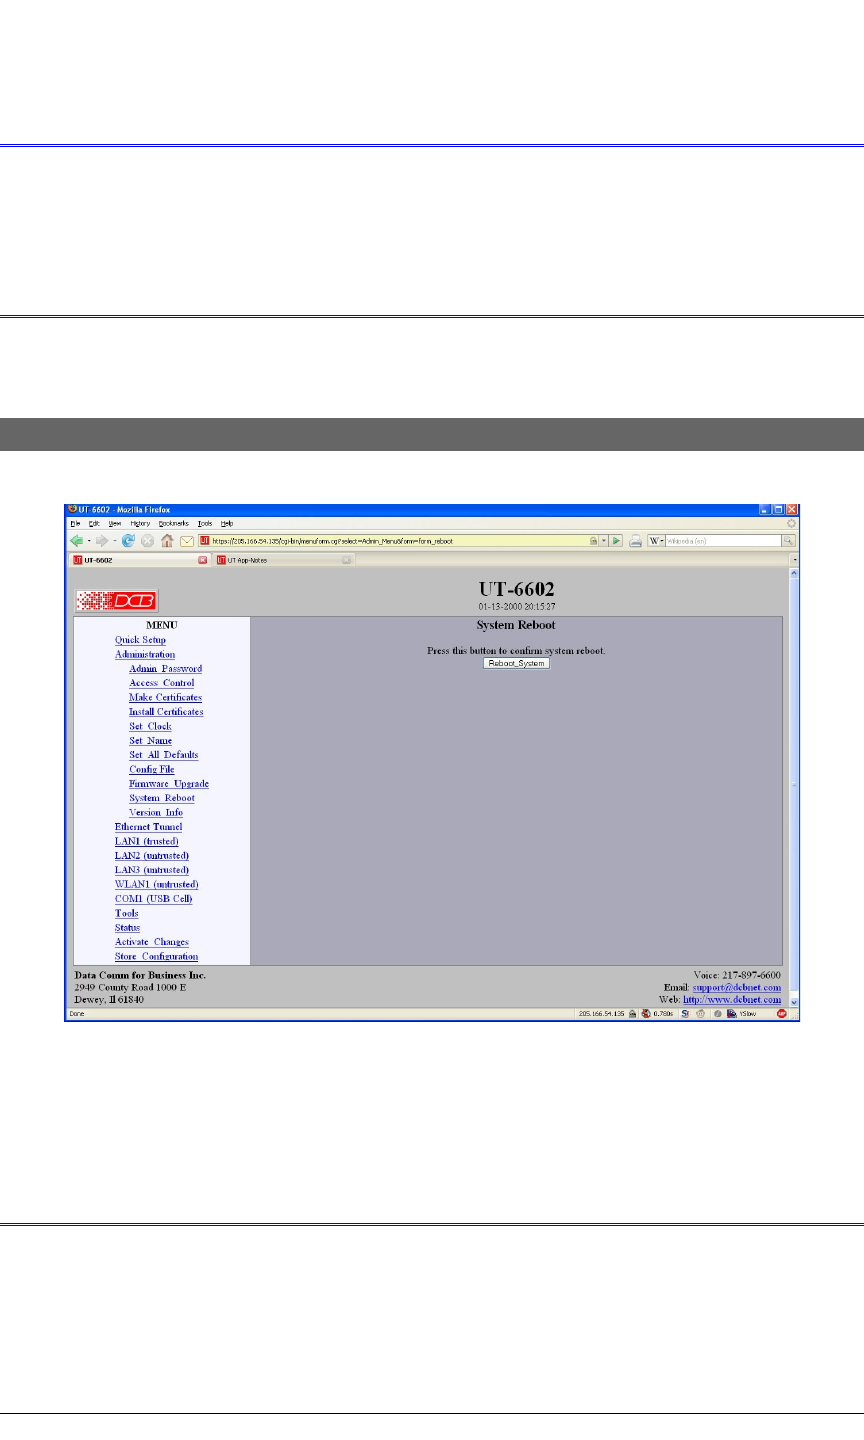This screenshot has width=864, height=1440.
Task: Switch to the UT App-Notes tab
Action: (x=285, y=560)
